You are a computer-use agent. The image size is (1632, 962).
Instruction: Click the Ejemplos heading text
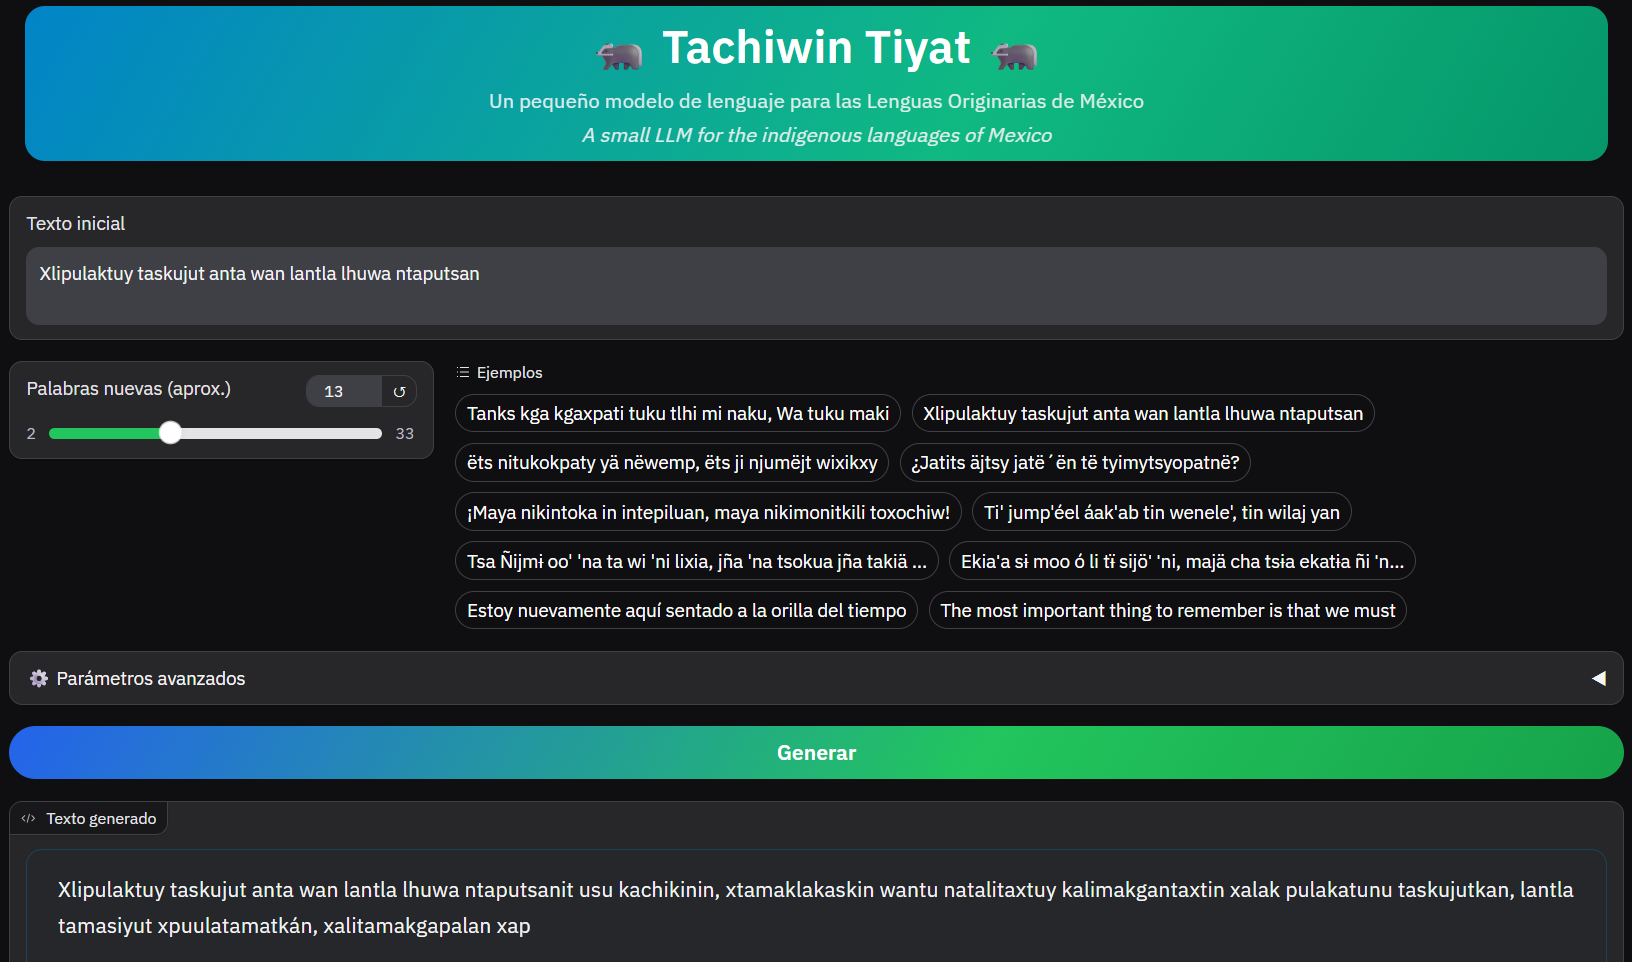click(x=509, y=372)
